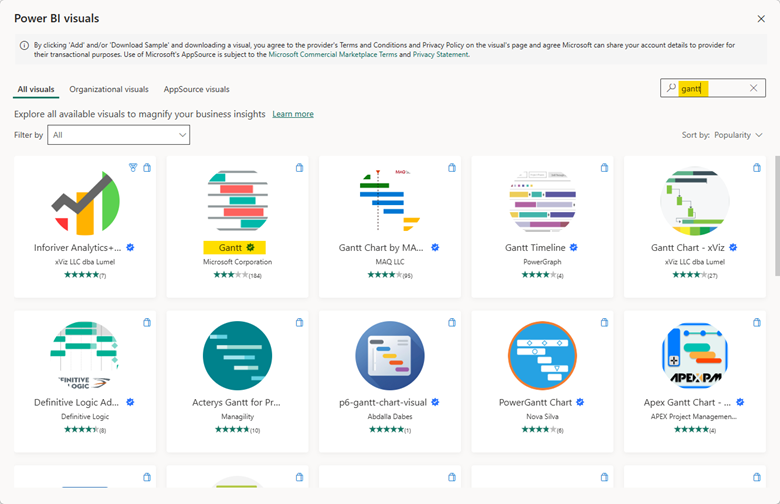Image resolution: width=780 pixels, height=504 pixels.
Task: Click the certified badge beside Inforiver Analytics
Action: tap(130, 247)
